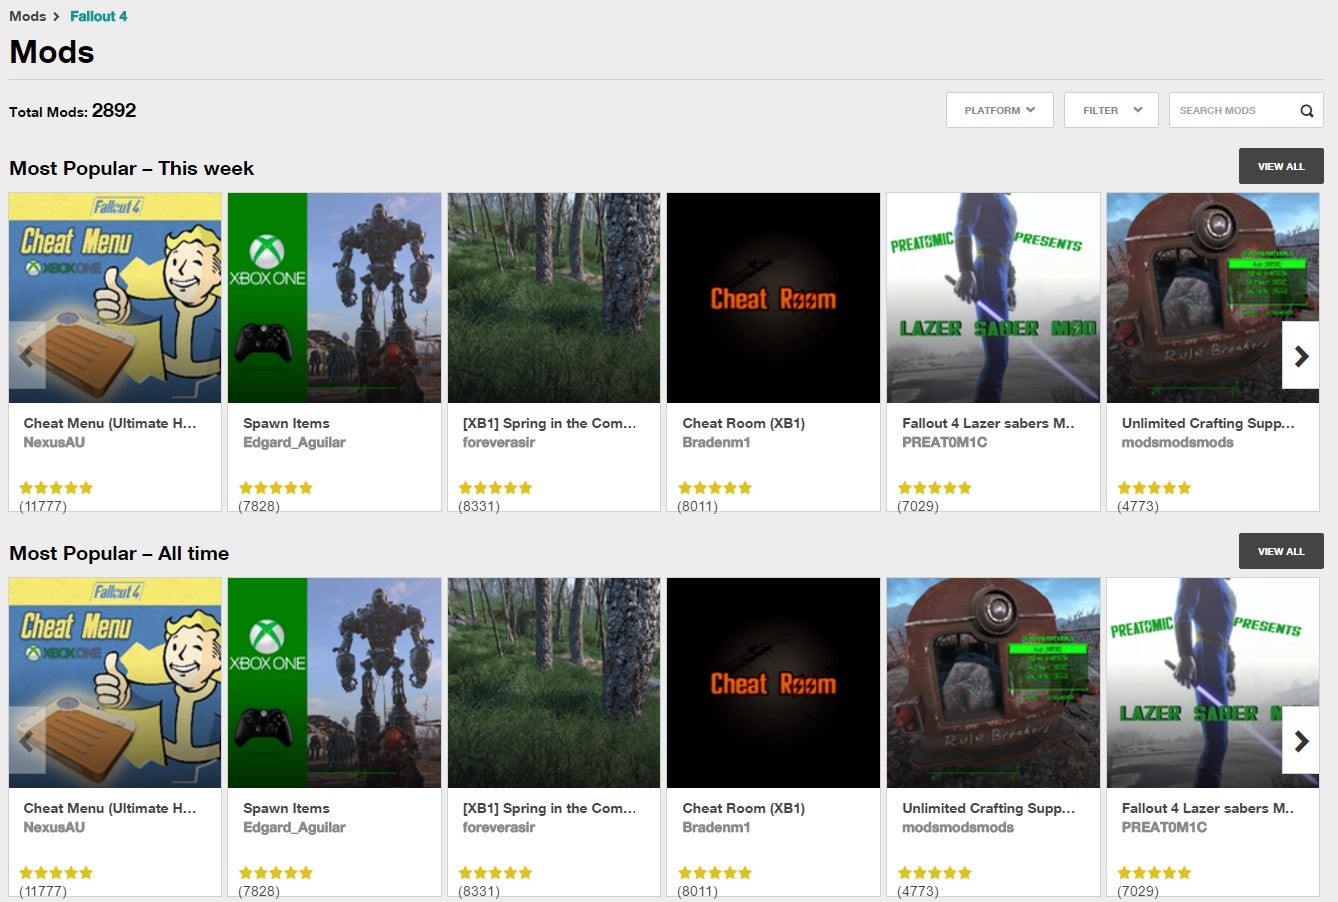Open Spawn Items thumbnail in This week
Viewport: 1338px width, 902px height.
click(x=335, y=298)
